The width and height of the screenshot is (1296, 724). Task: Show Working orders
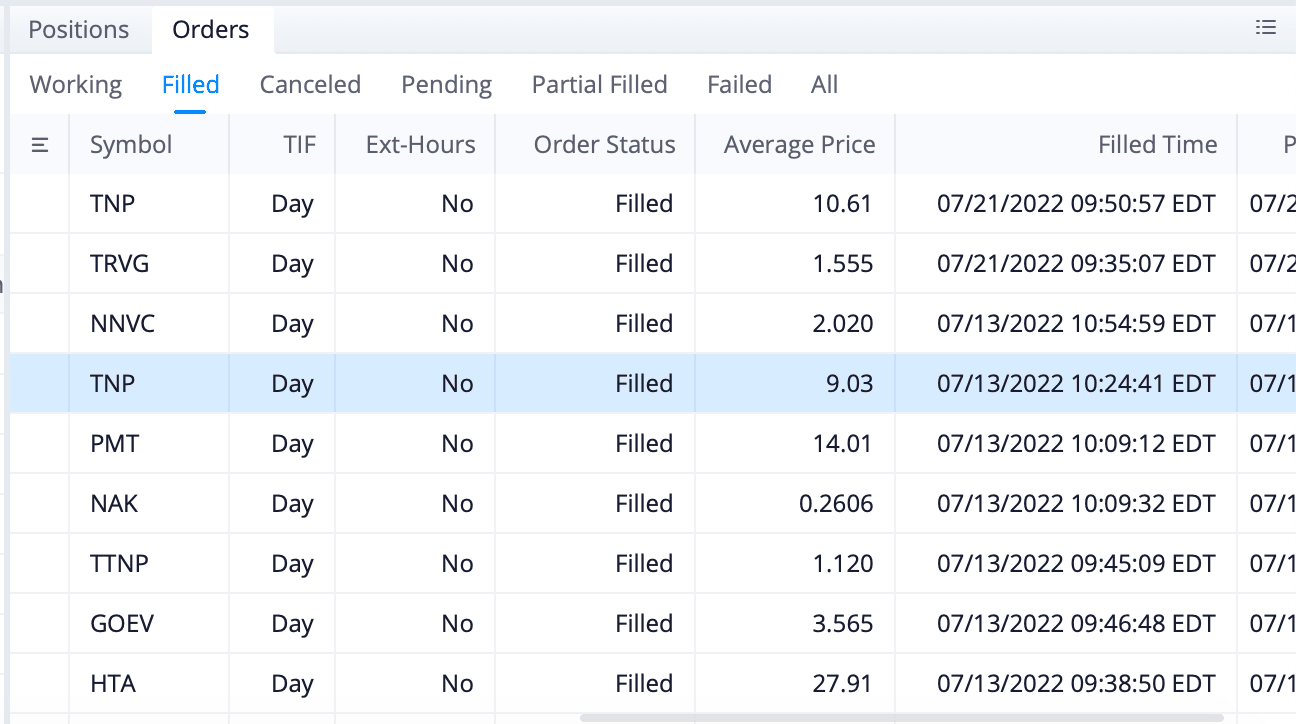[x=76, y=85]
